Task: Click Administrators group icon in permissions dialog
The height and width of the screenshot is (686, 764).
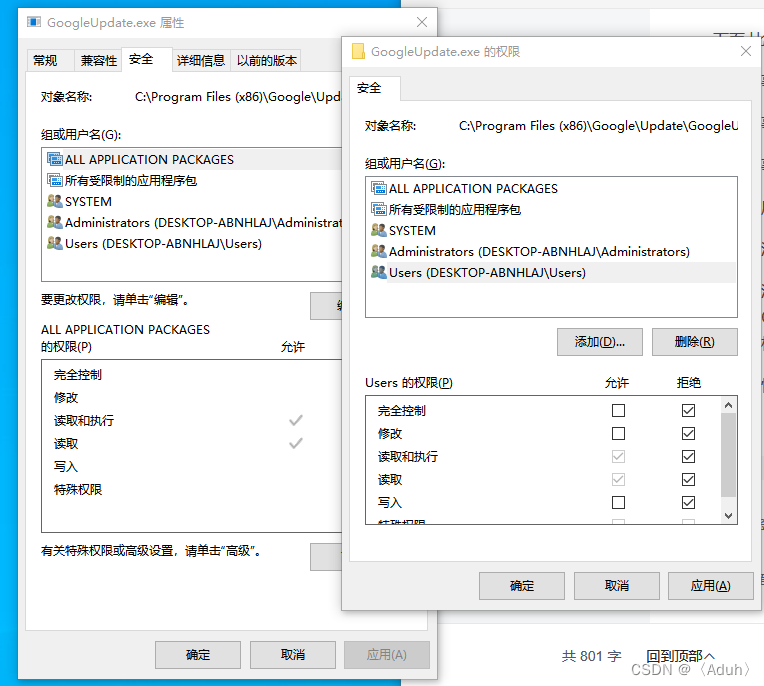Action: coord(379,251)
